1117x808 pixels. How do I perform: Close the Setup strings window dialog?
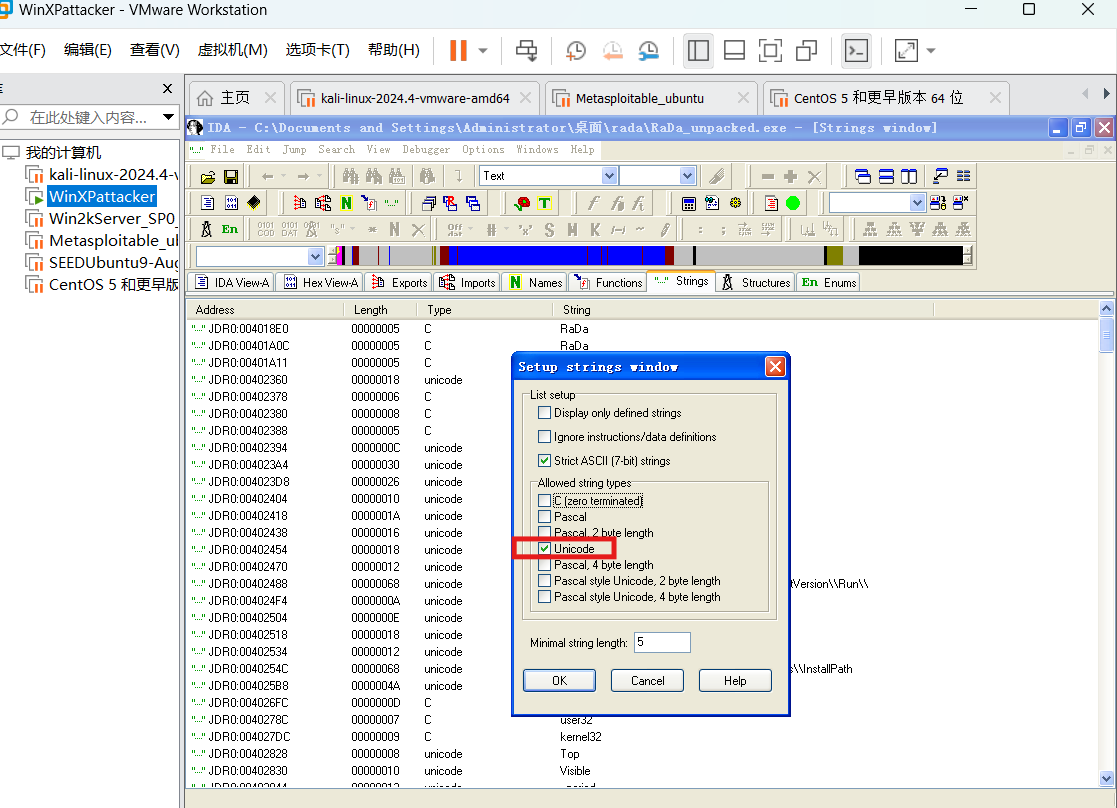point(775,367)
